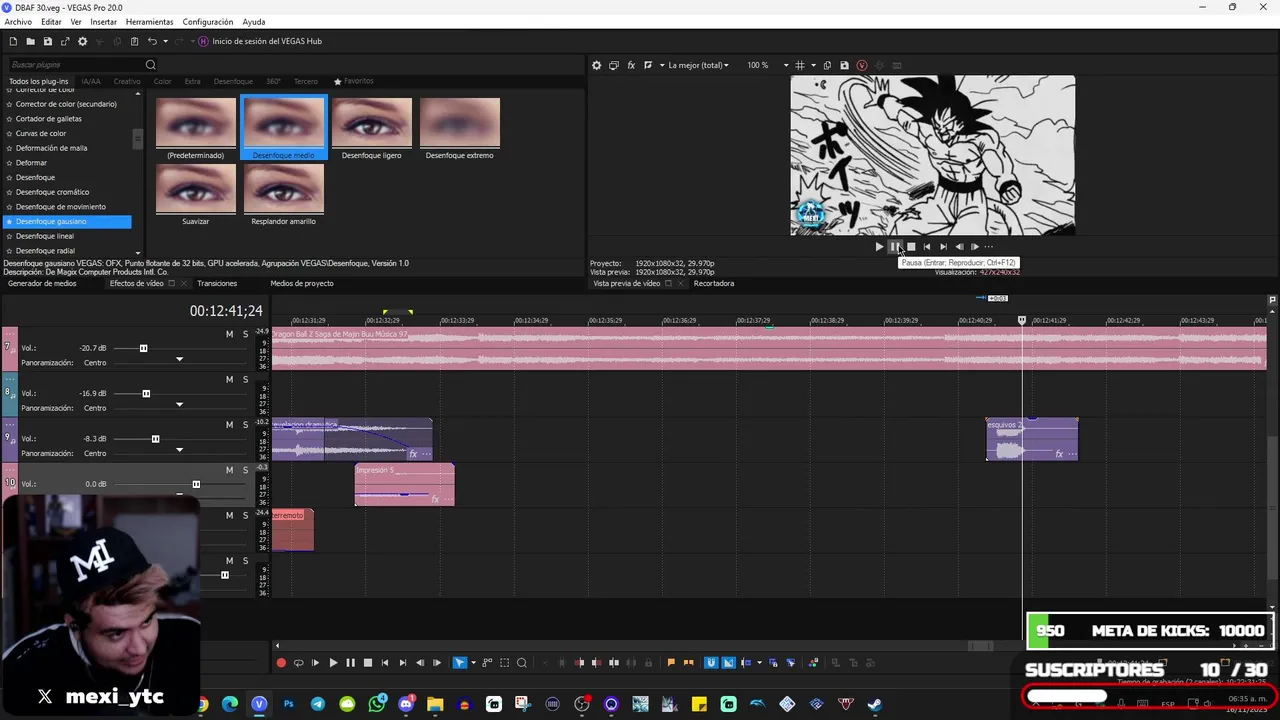
Task: Toggle loop playback on timeline transport
Action: click(298, 663)
